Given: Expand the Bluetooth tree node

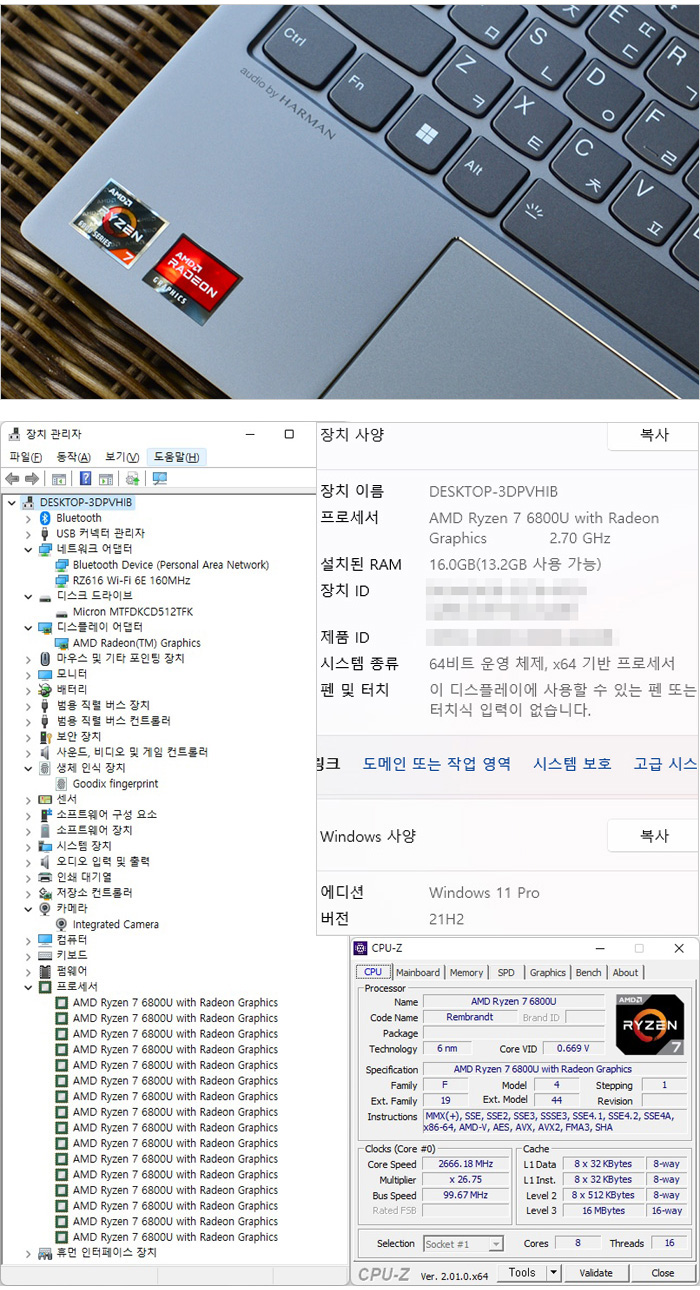Looking at the screenshot, I should 28,518.
